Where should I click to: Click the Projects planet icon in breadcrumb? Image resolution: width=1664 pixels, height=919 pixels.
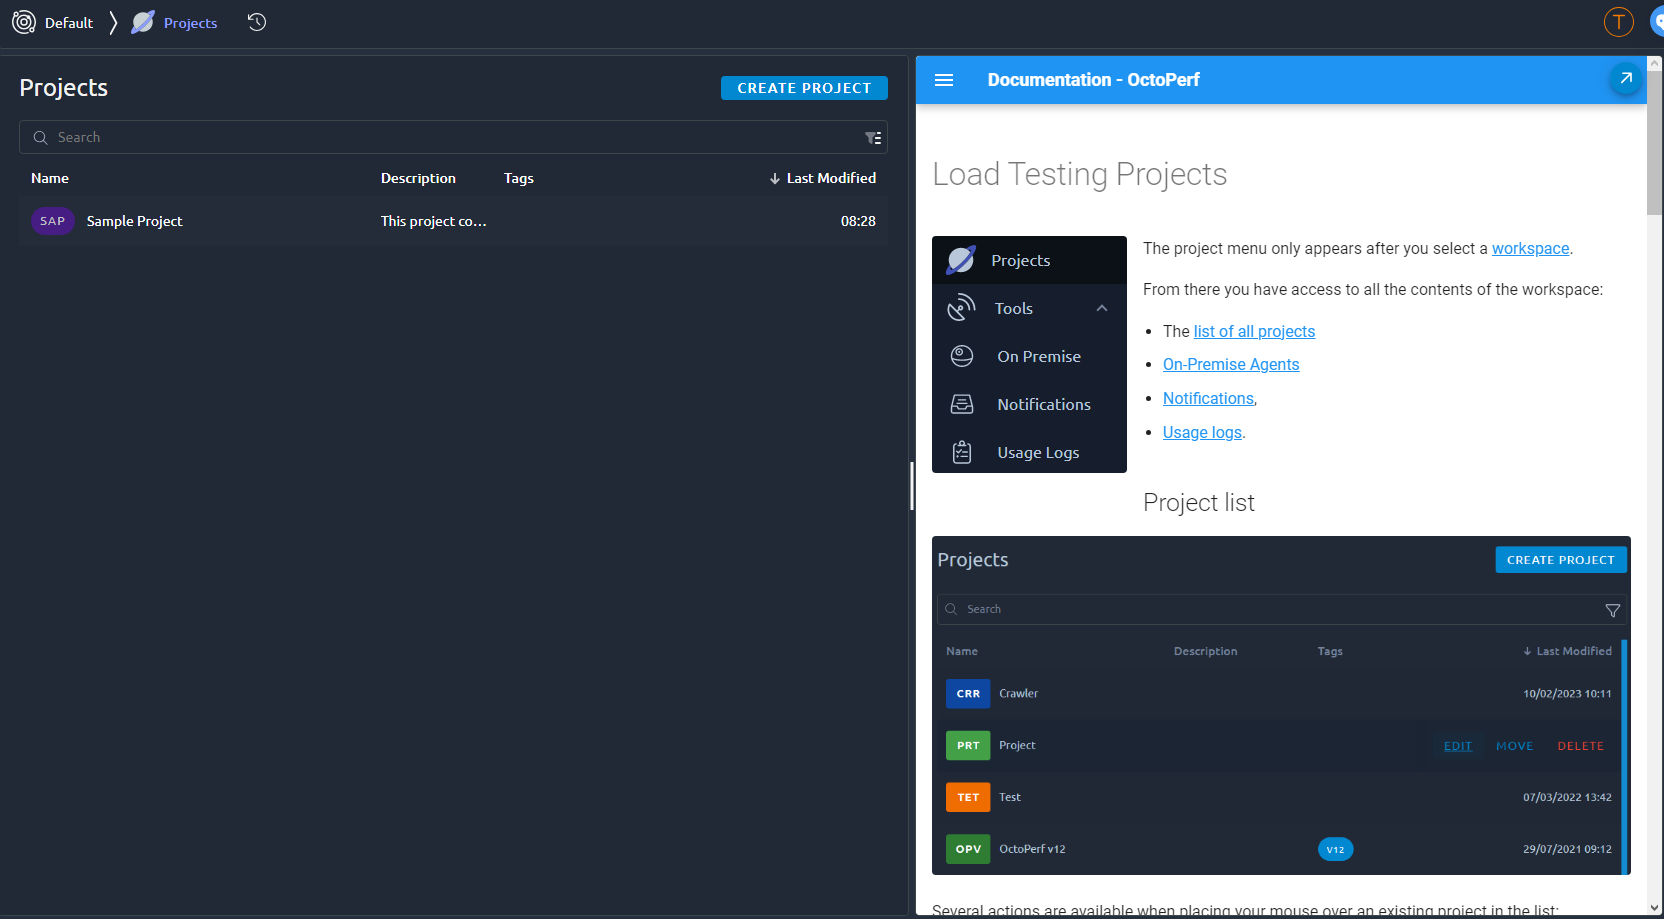click(143, 22)
